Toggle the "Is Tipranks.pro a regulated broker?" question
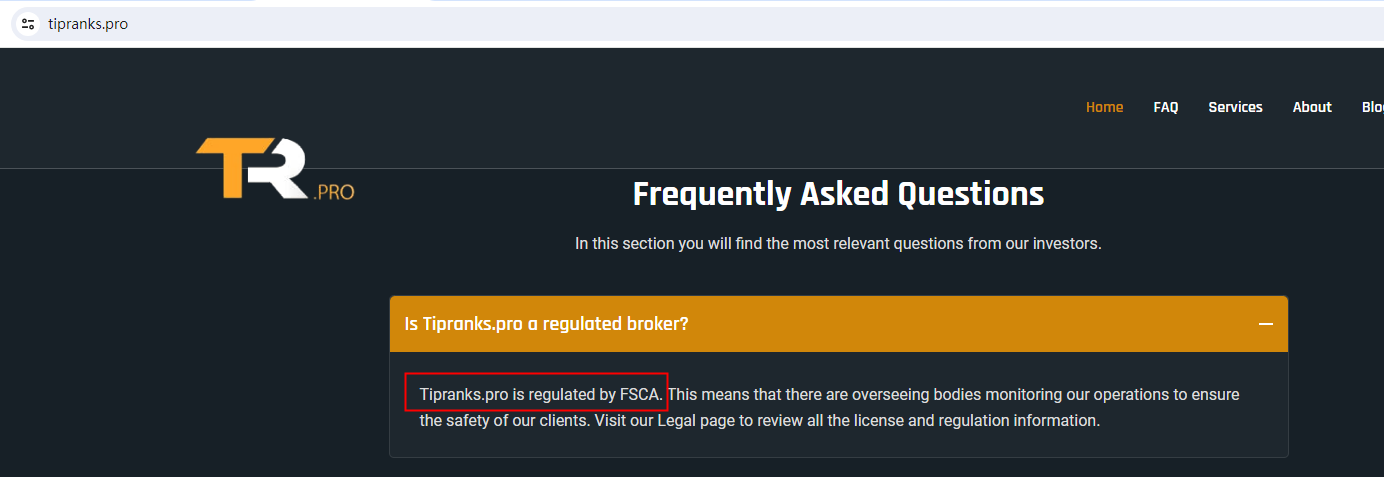 click(548, 324)
